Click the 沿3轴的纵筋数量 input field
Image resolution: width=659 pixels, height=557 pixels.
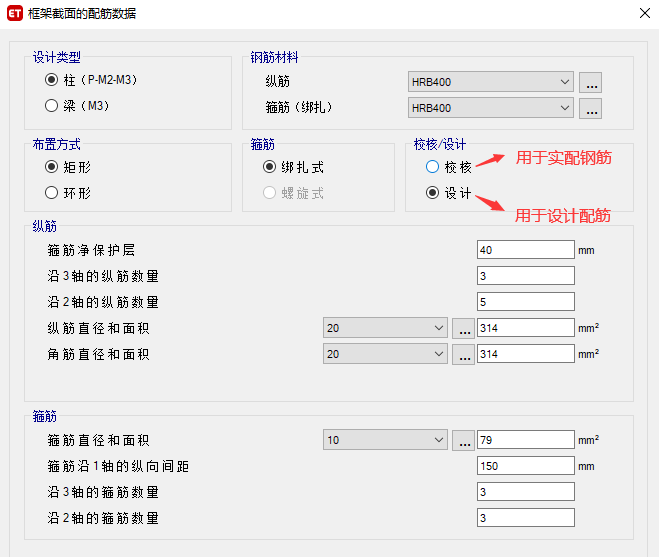click(526, 276)
